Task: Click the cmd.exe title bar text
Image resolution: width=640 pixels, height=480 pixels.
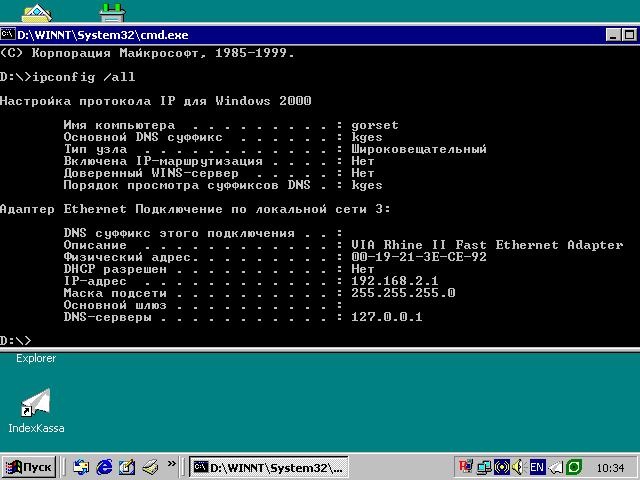Action: click(103, 35)
